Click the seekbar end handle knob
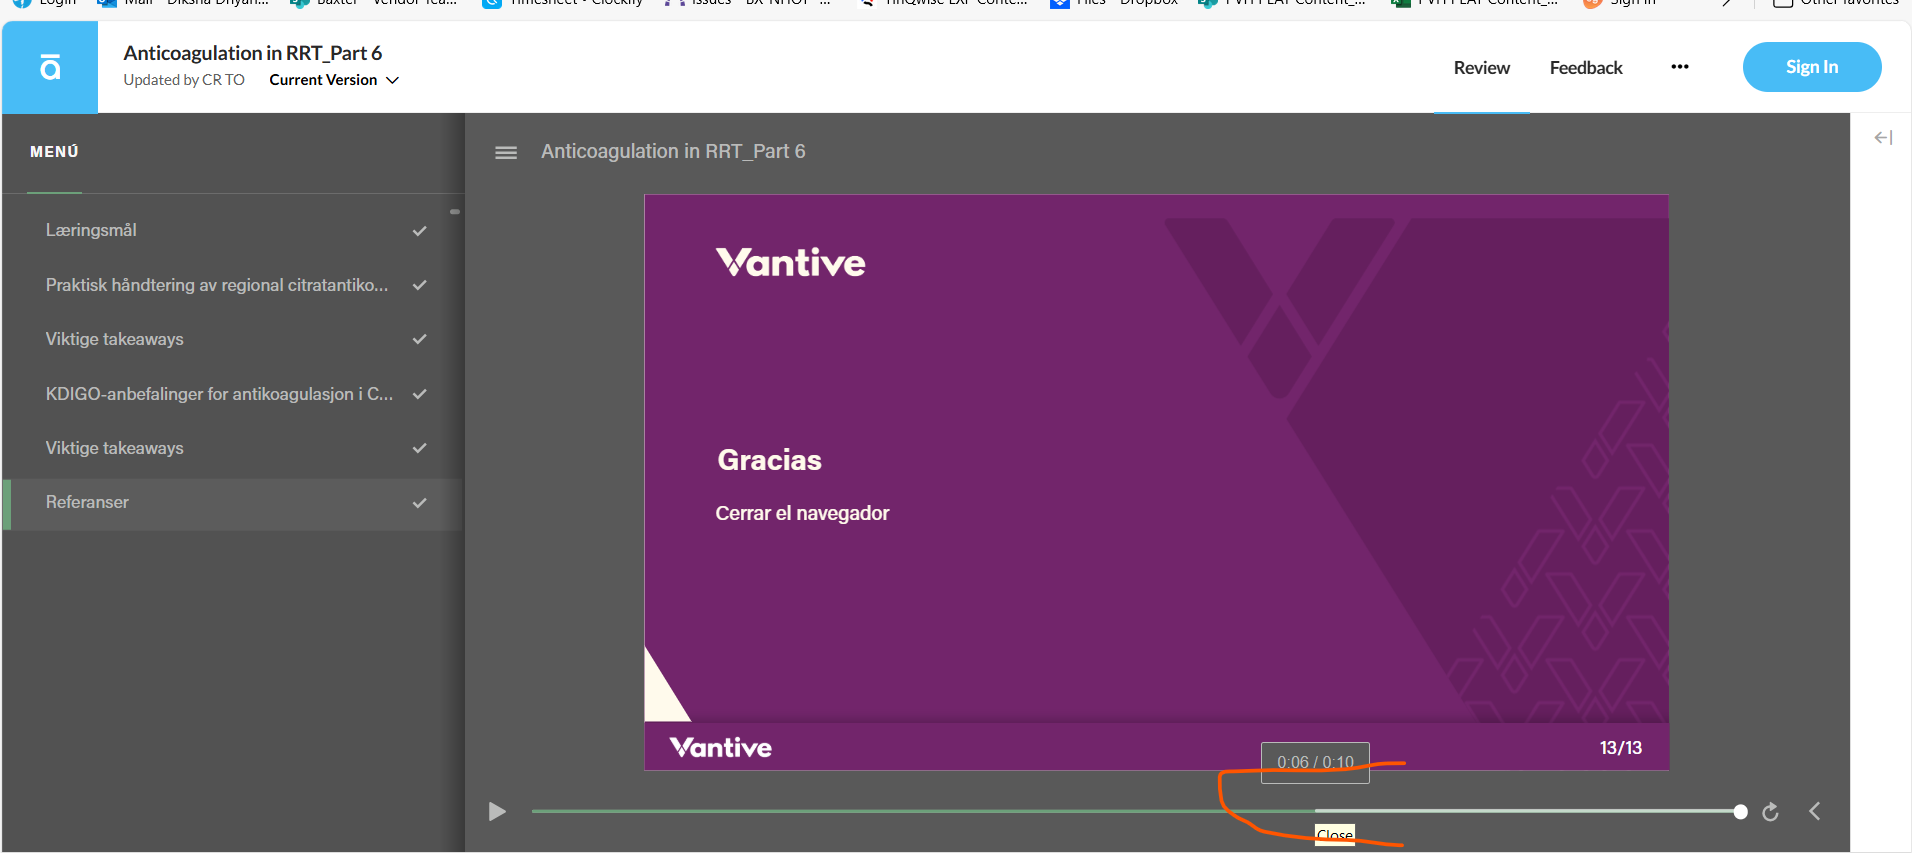 1740,812
